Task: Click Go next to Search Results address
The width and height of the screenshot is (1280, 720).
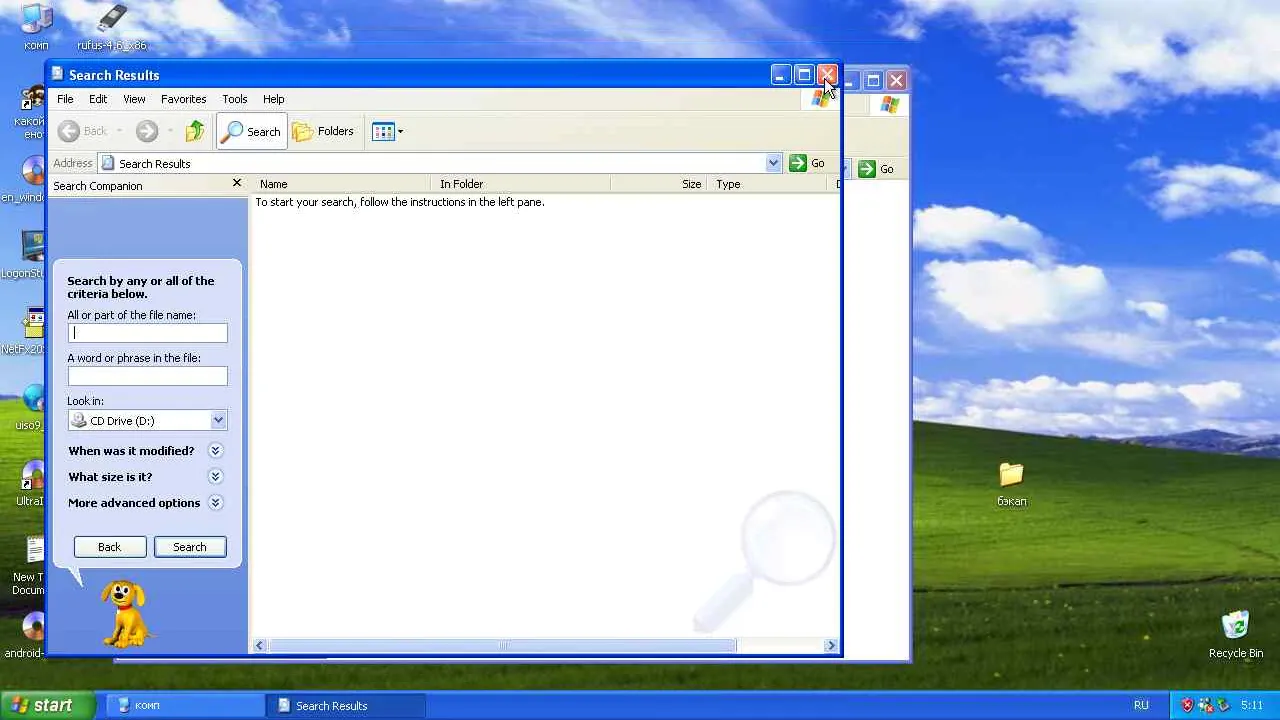Action: pos(808,163)
